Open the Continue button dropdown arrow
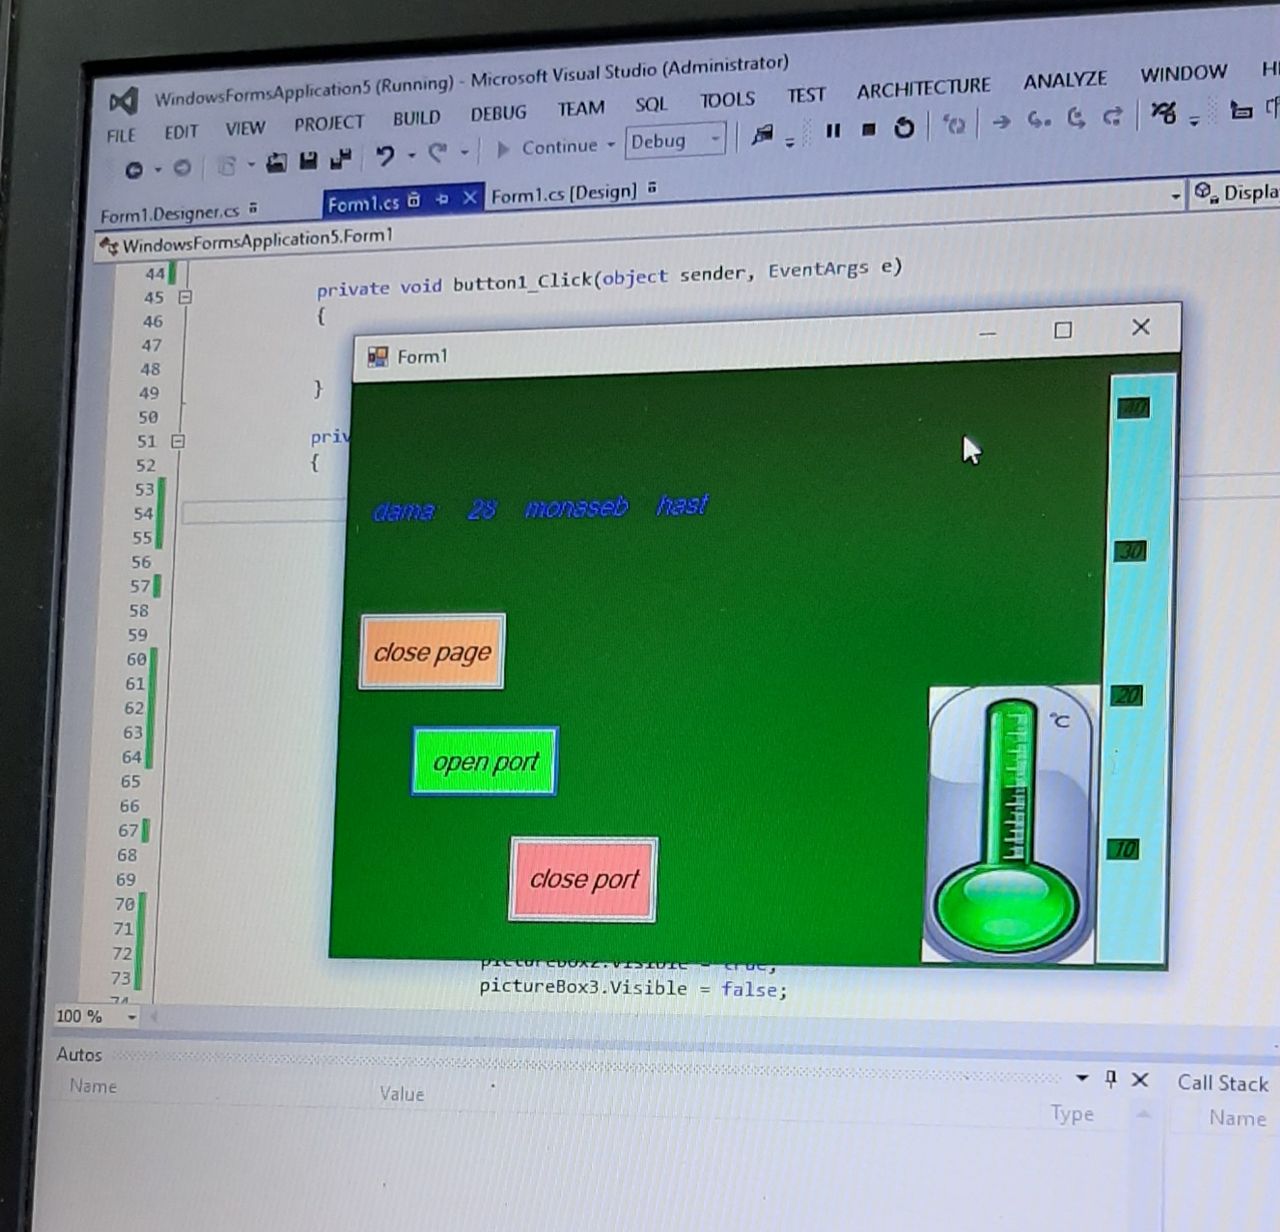 [611, 145]
